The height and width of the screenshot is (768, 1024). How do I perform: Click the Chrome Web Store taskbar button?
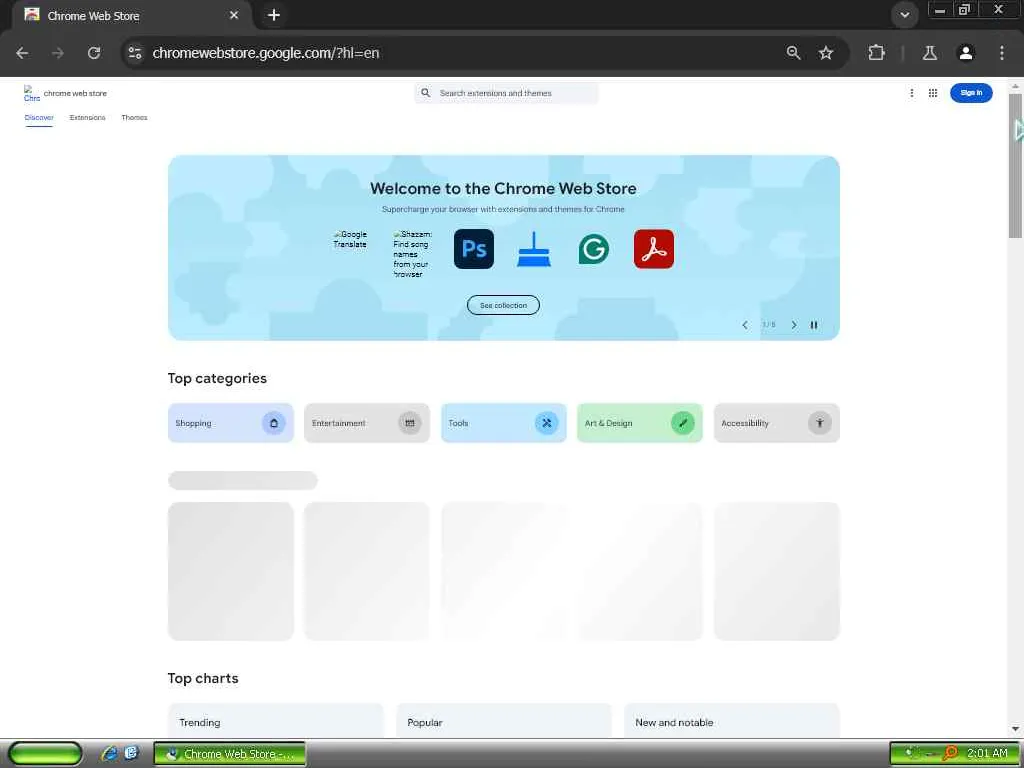coord(230,754)
